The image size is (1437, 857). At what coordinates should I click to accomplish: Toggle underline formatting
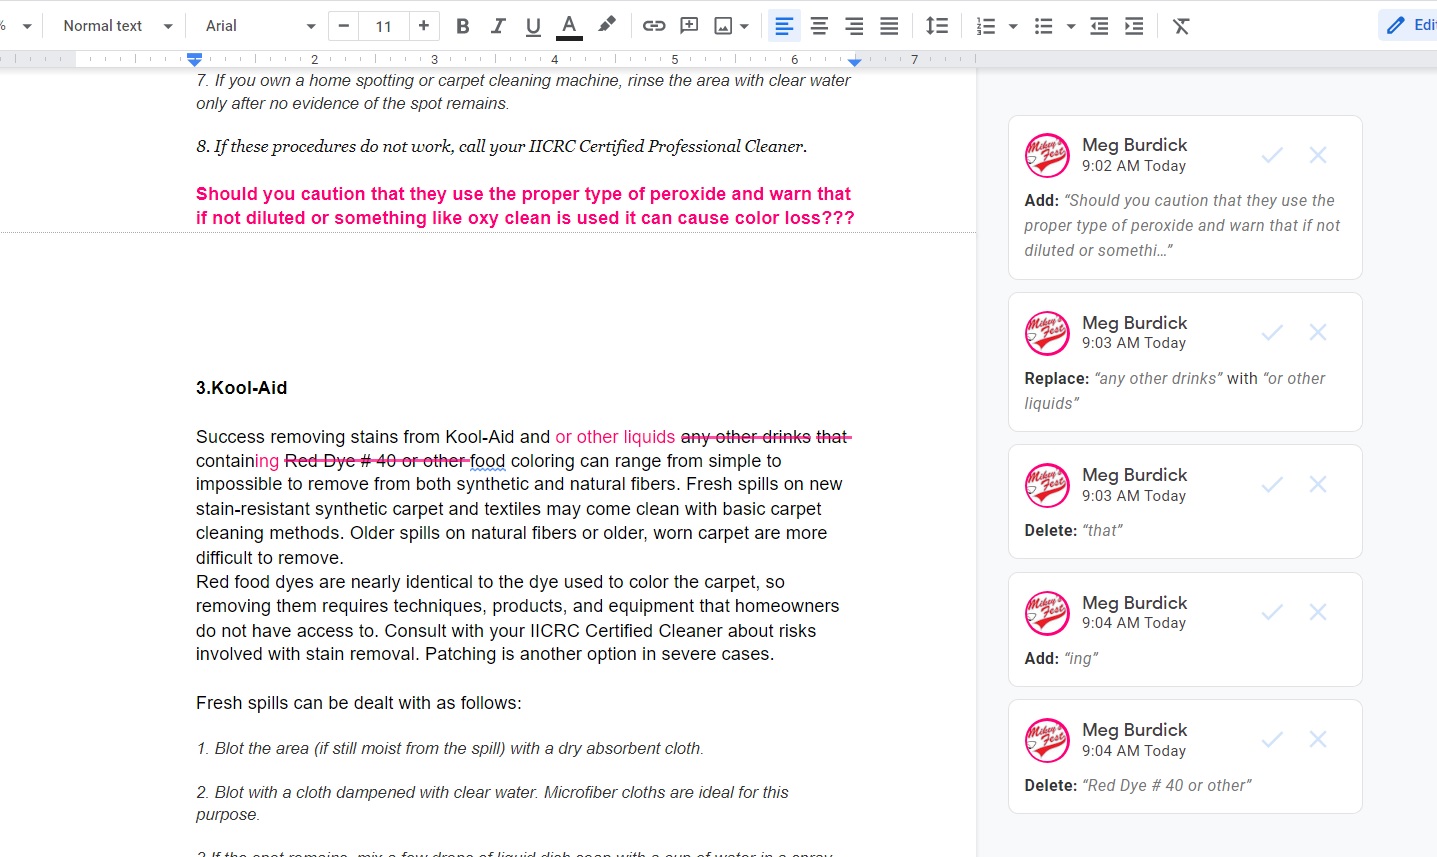(x=533, y=26)
